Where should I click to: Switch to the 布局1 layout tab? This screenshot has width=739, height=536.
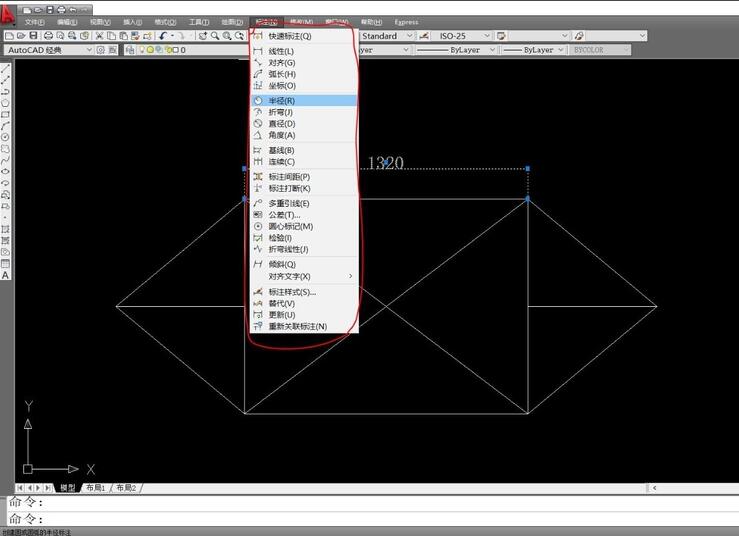click(x=96, y=487)
